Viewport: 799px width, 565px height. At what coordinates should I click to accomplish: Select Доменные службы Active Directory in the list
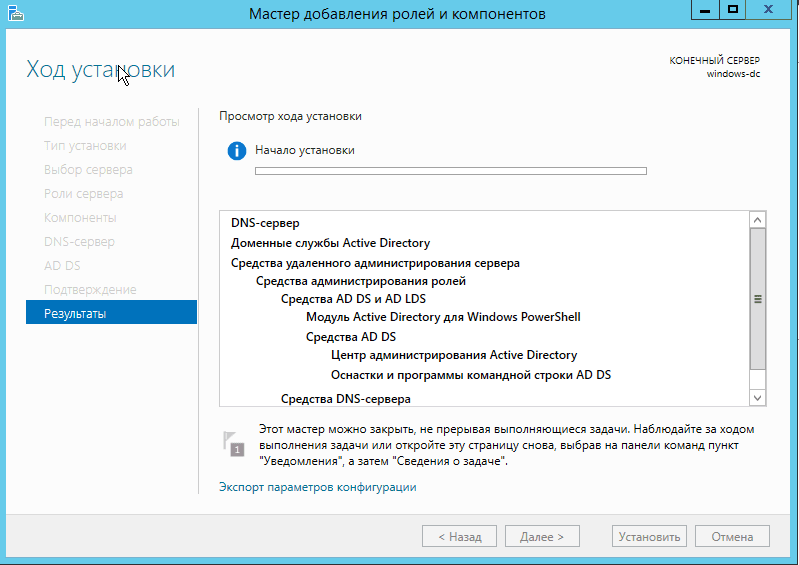click(330, 243)
